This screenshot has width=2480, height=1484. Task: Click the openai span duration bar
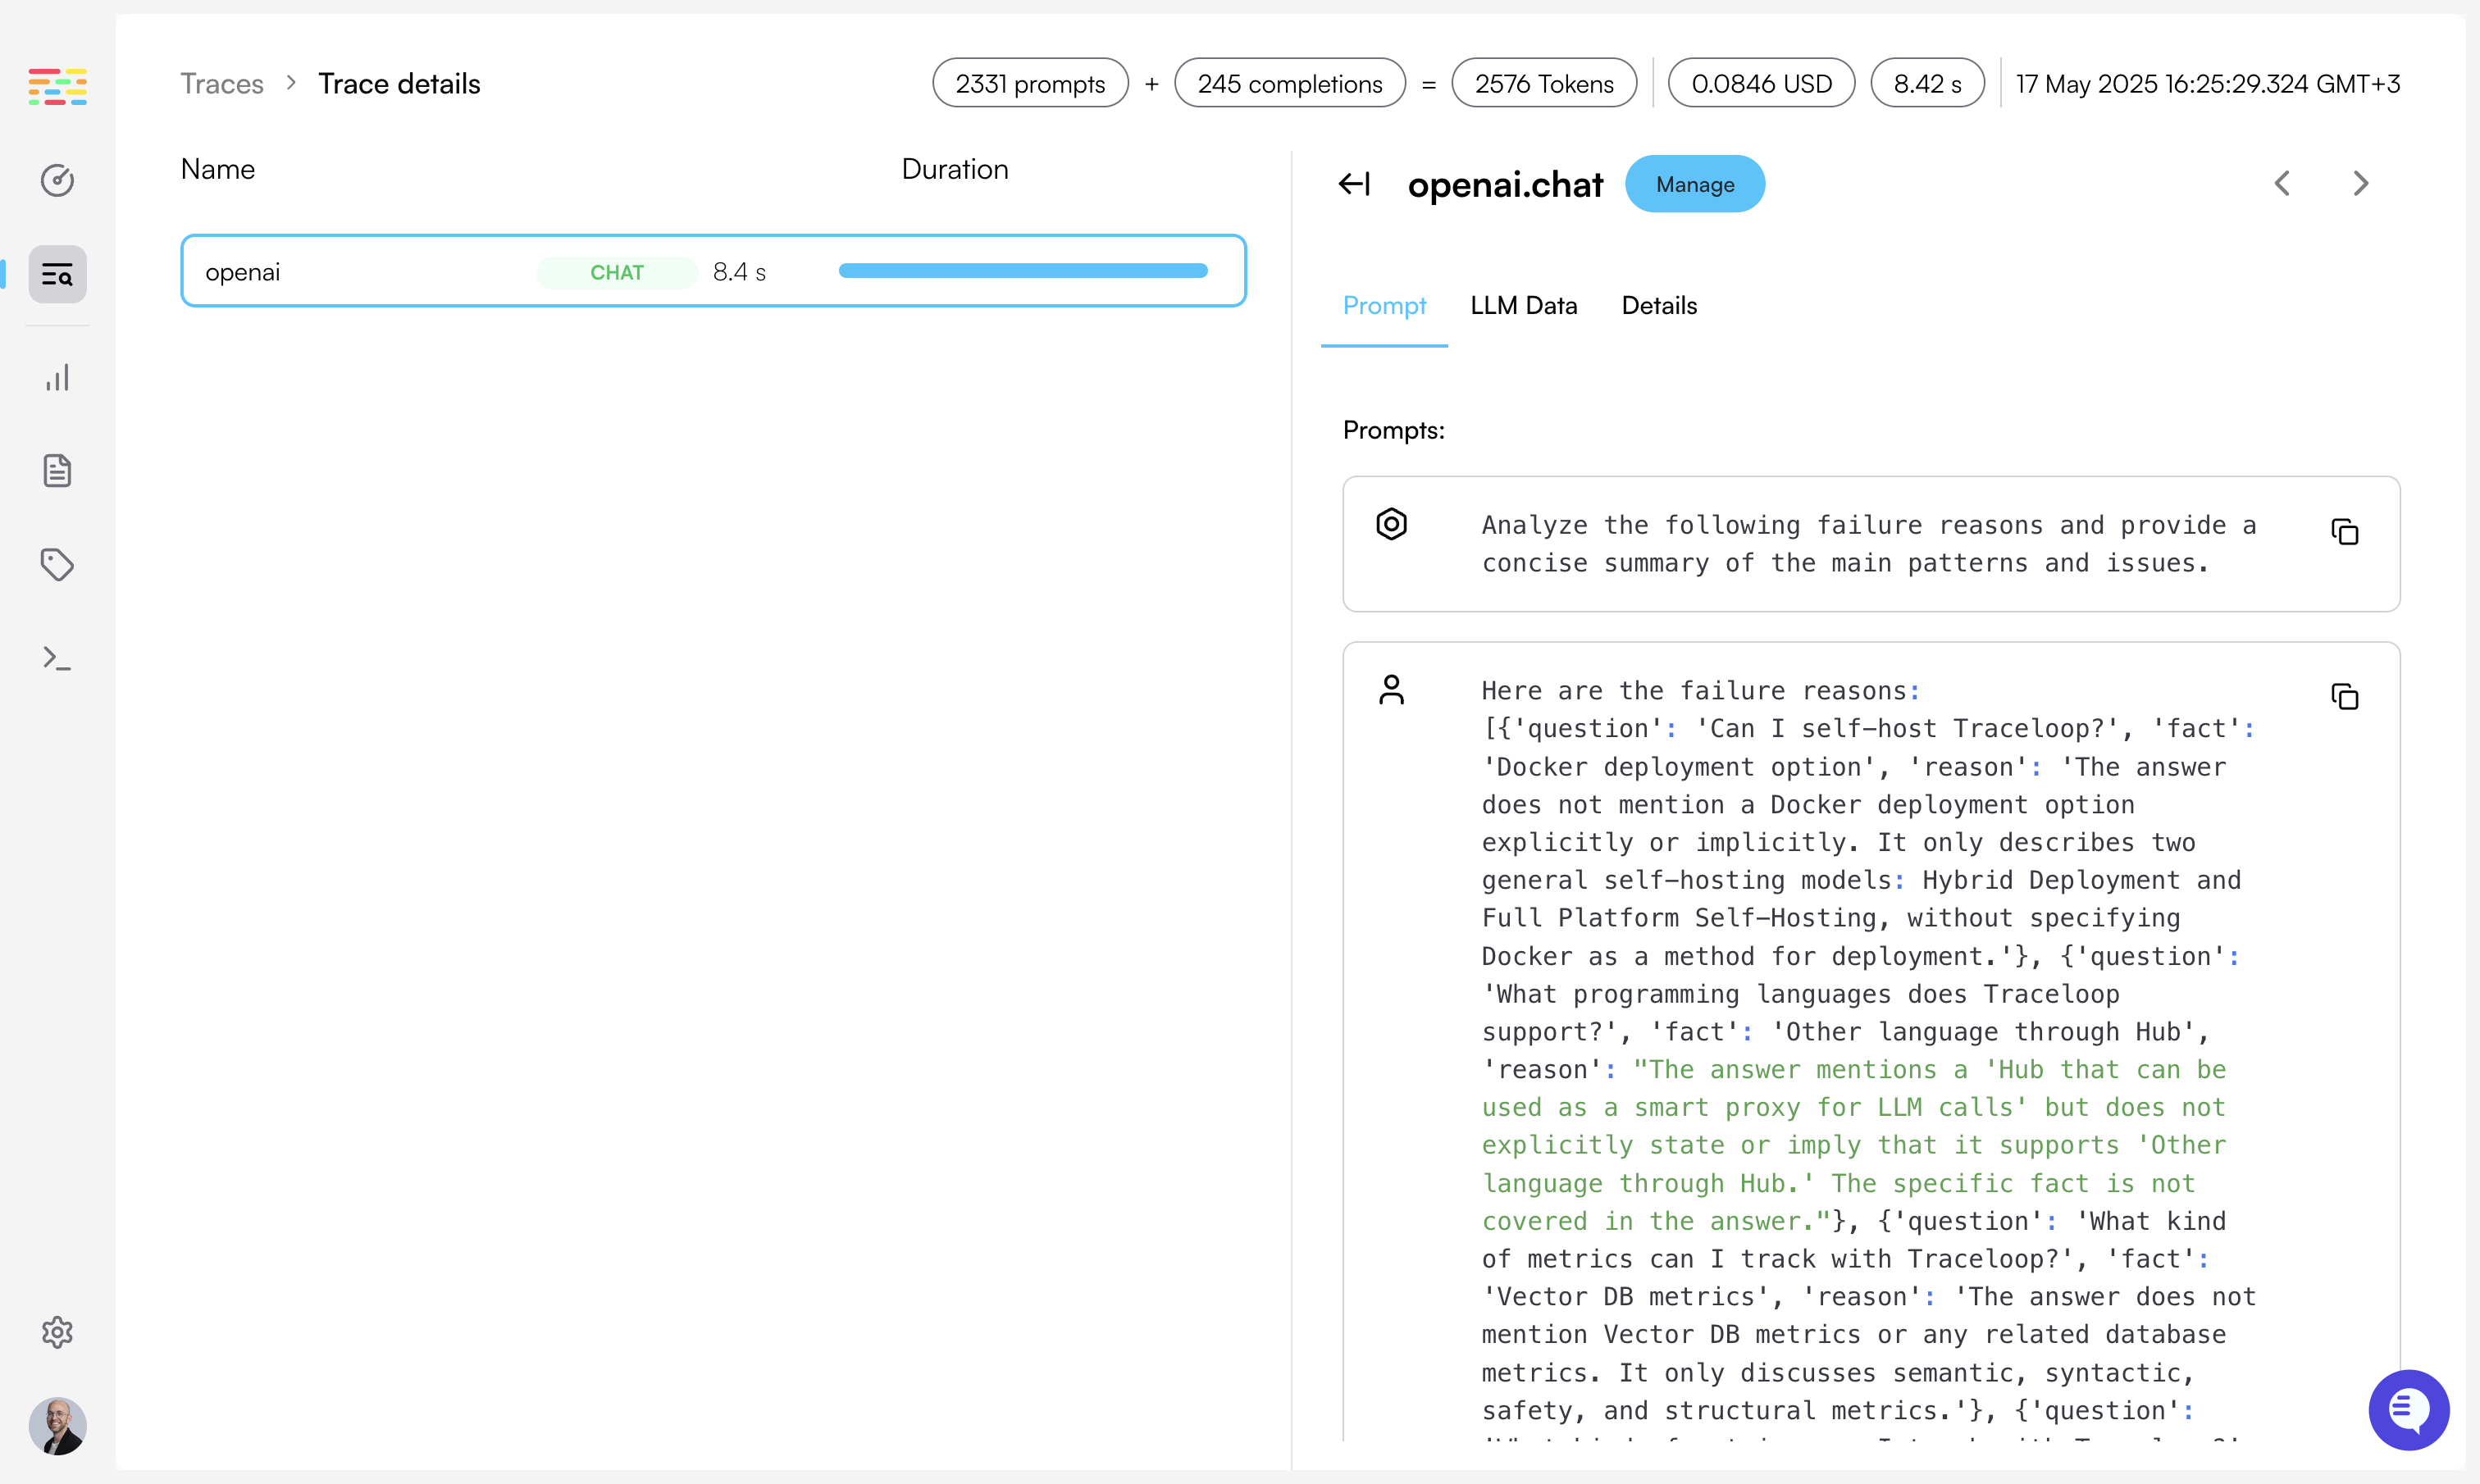1022,271
